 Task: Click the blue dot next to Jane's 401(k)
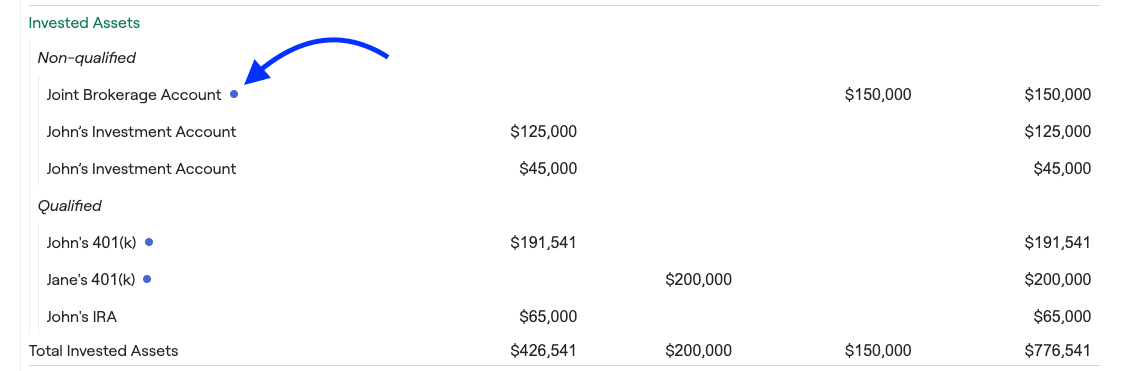coord(147,279)
